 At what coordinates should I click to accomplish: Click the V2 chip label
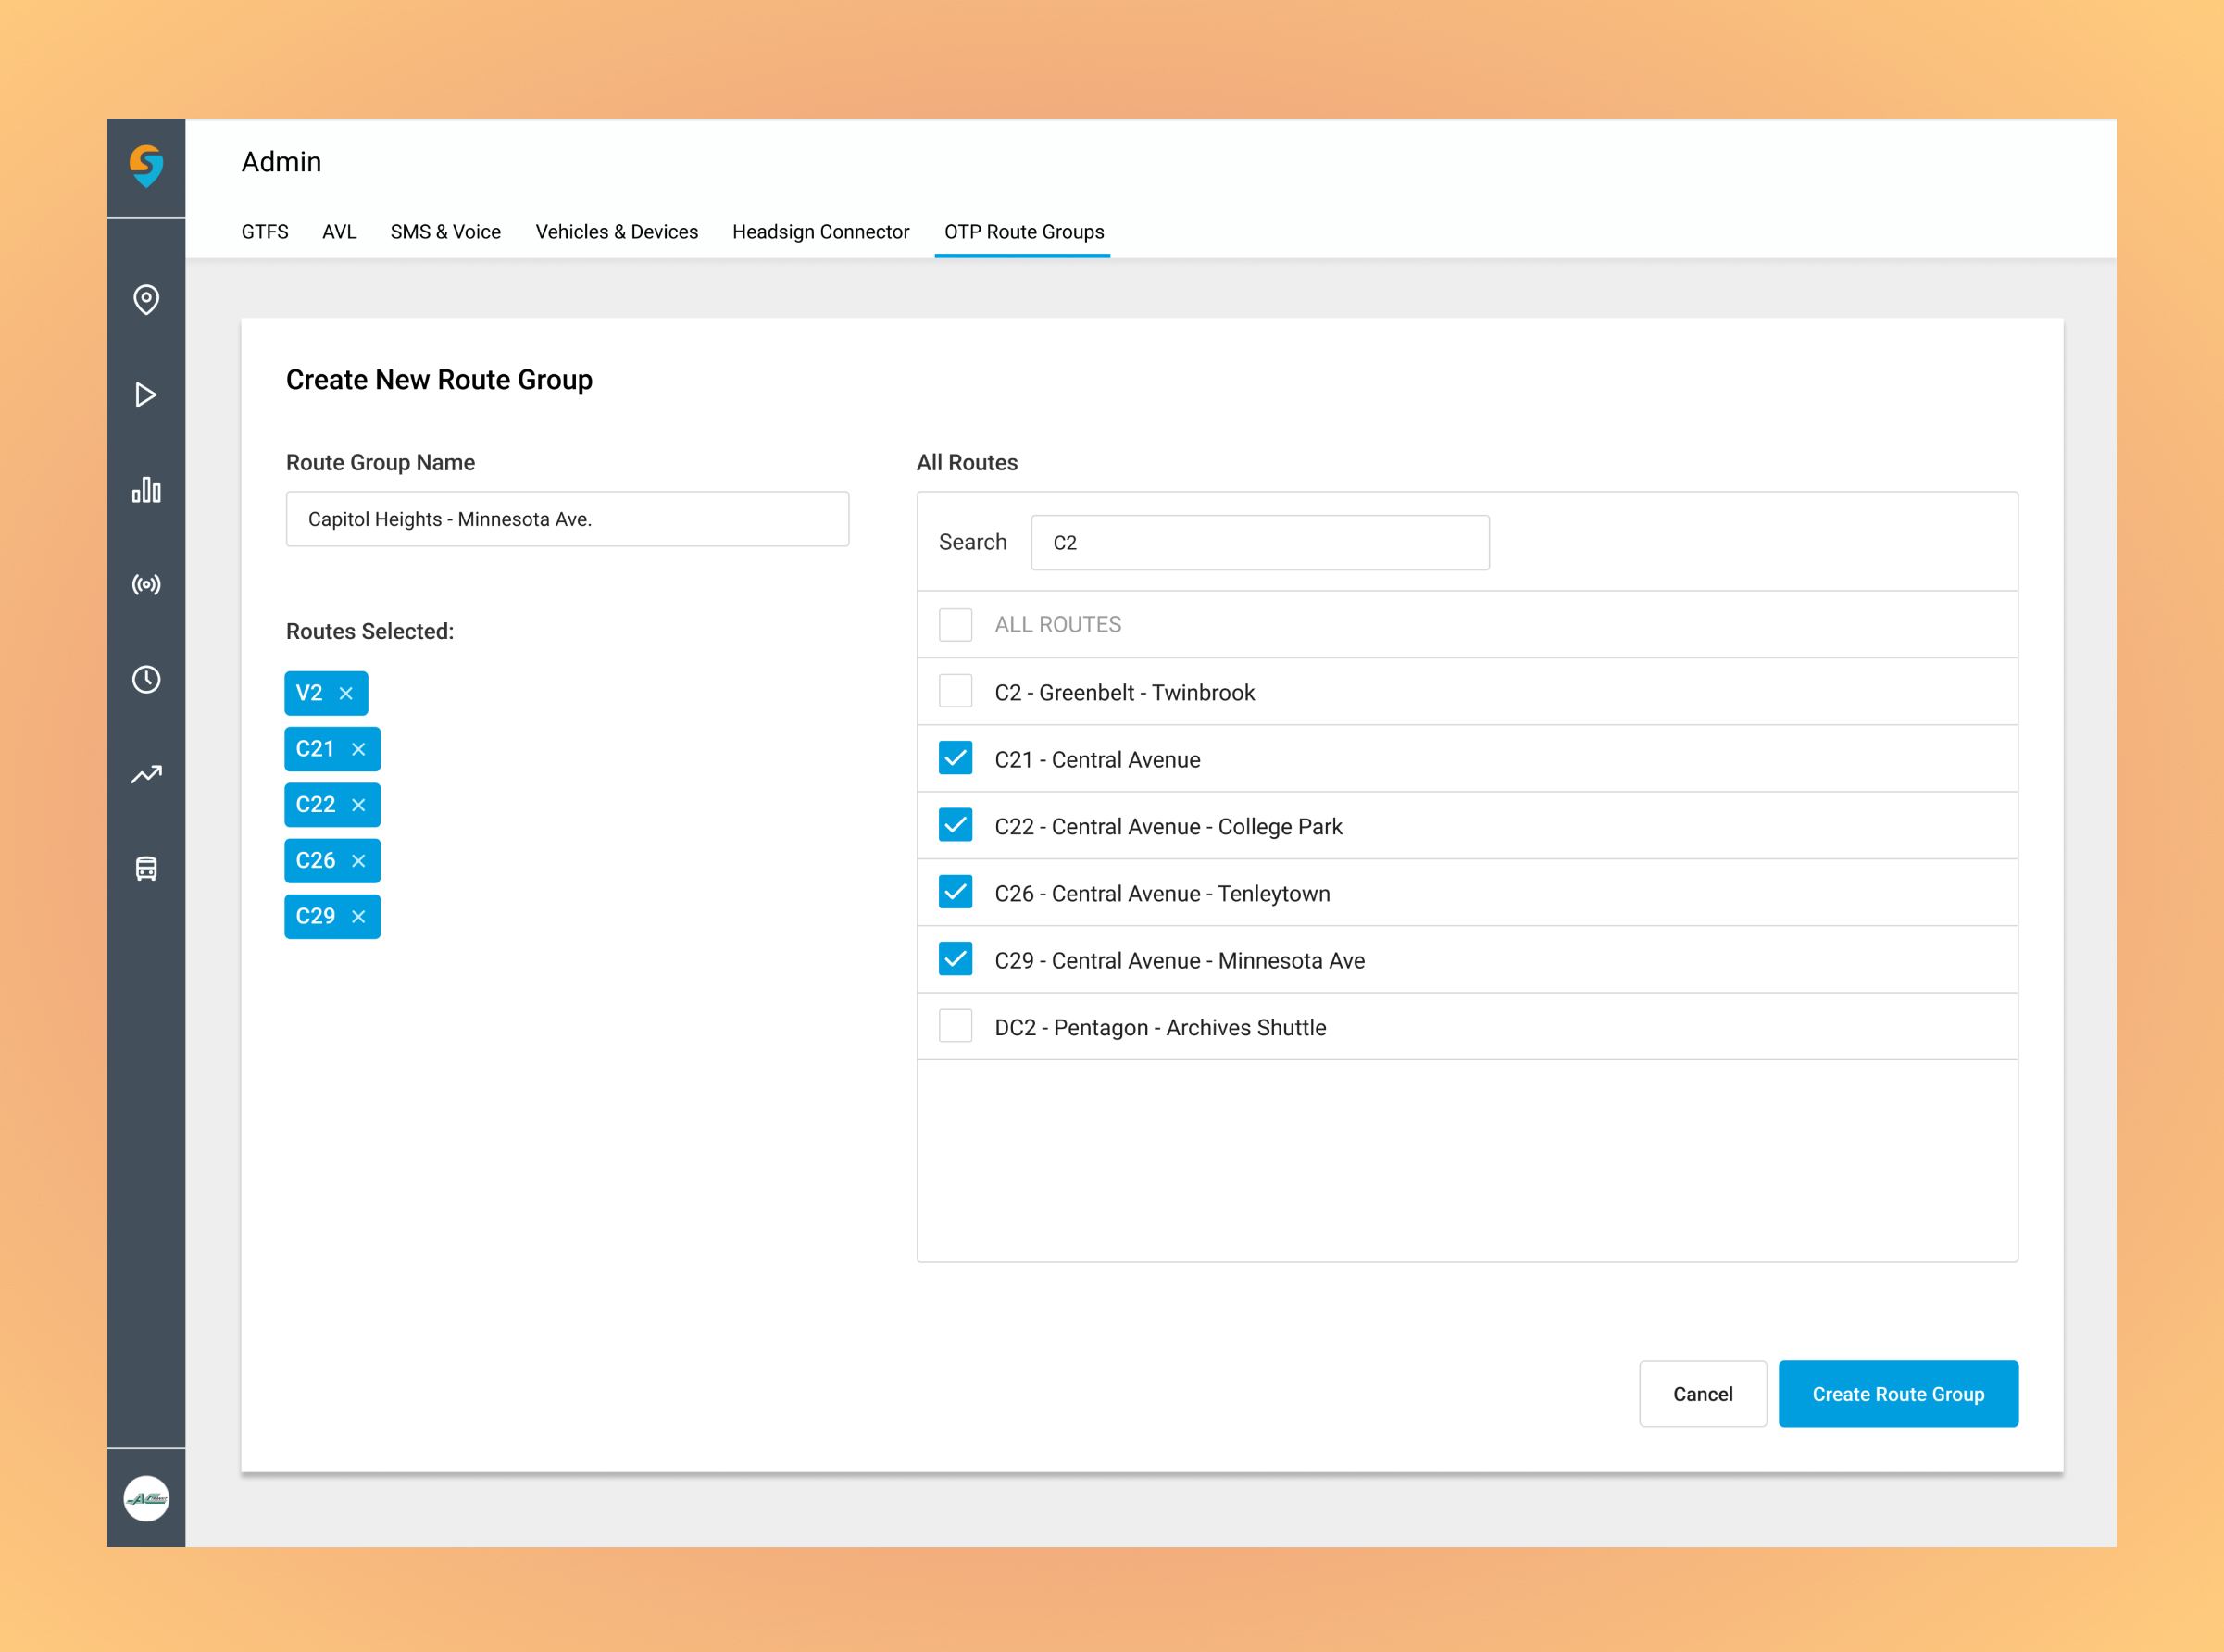click(x=309, y=693)
